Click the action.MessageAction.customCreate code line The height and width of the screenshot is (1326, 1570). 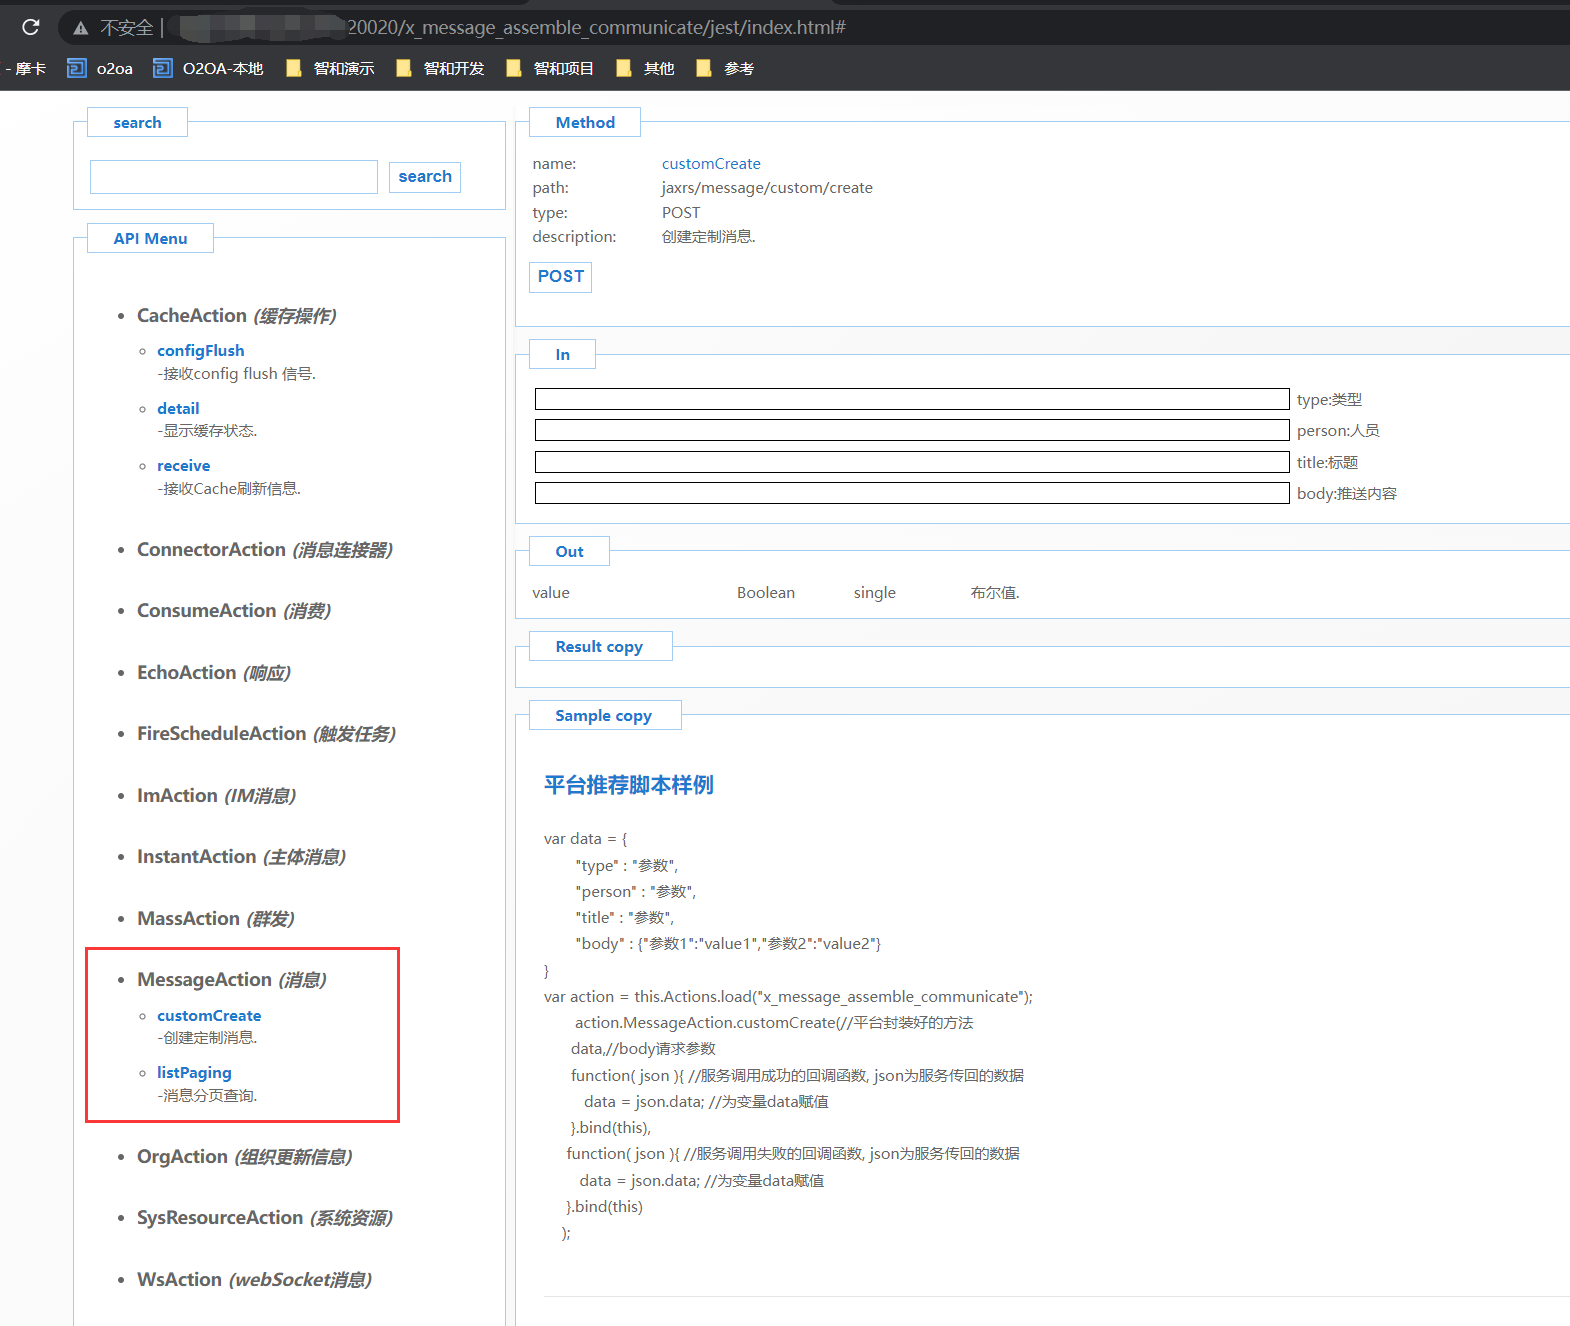point(774,1023)
